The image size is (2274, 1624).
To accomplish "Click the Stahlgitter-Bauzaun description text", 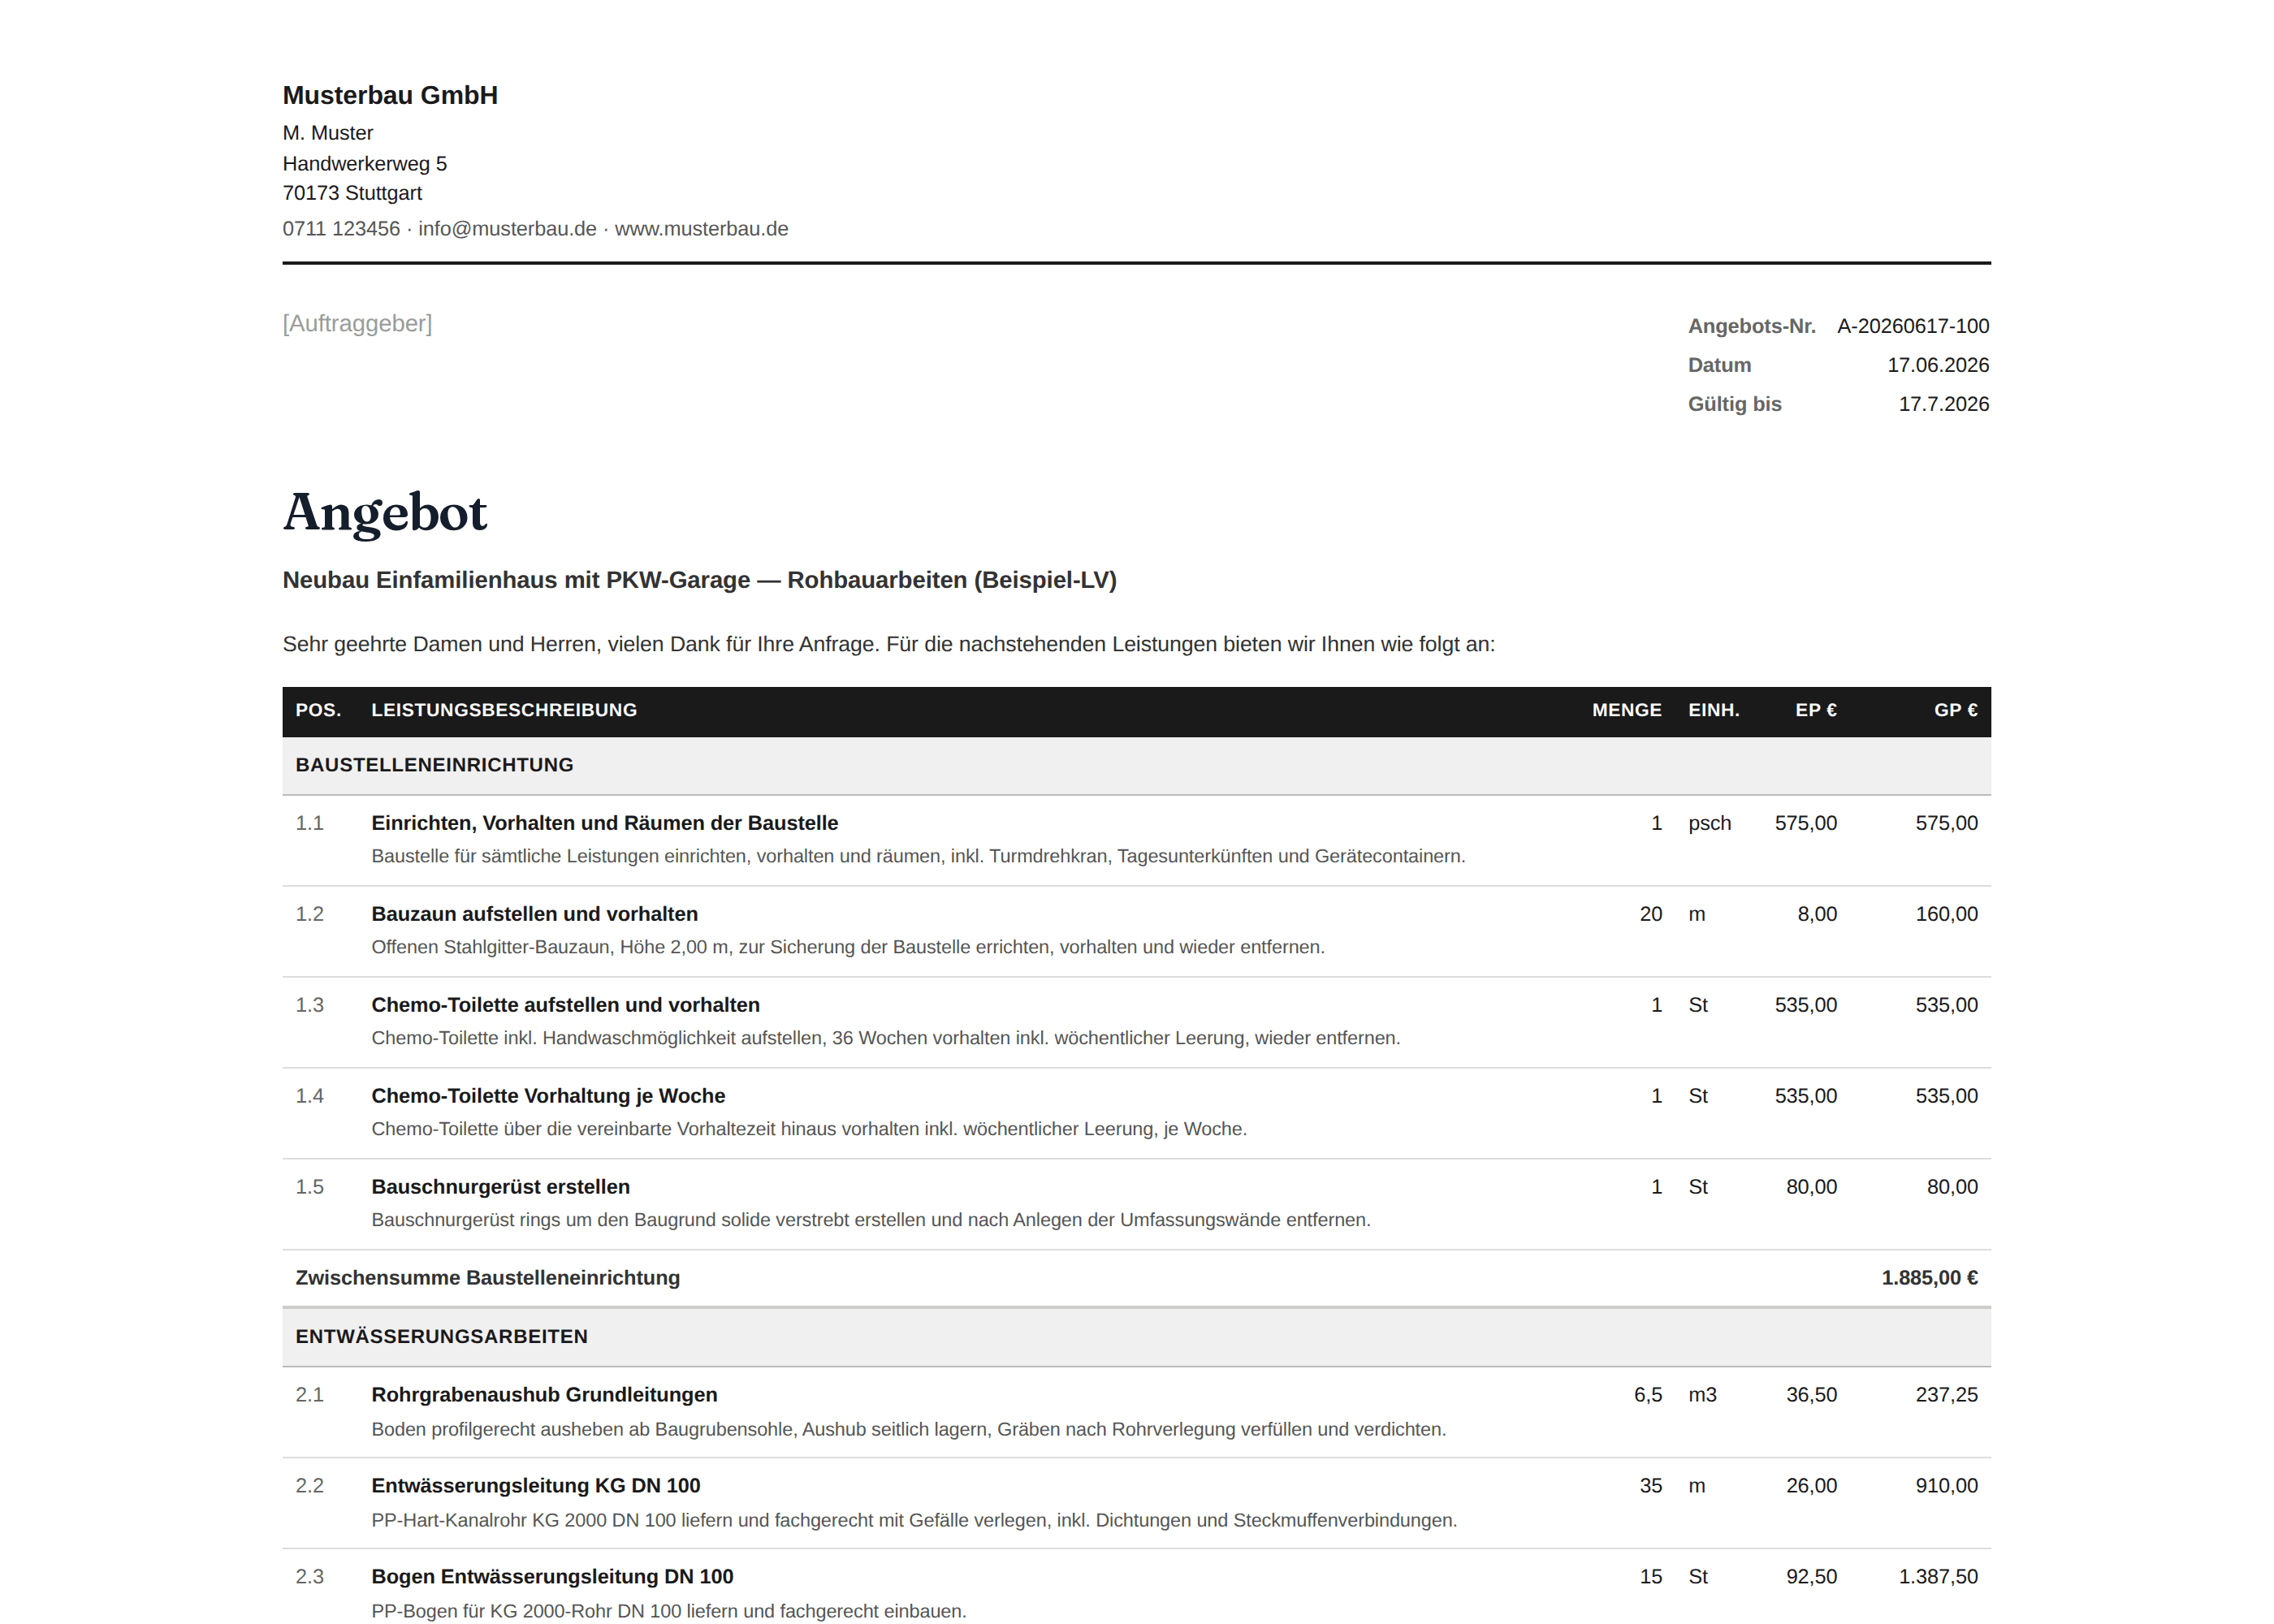I will pos(848,947).
